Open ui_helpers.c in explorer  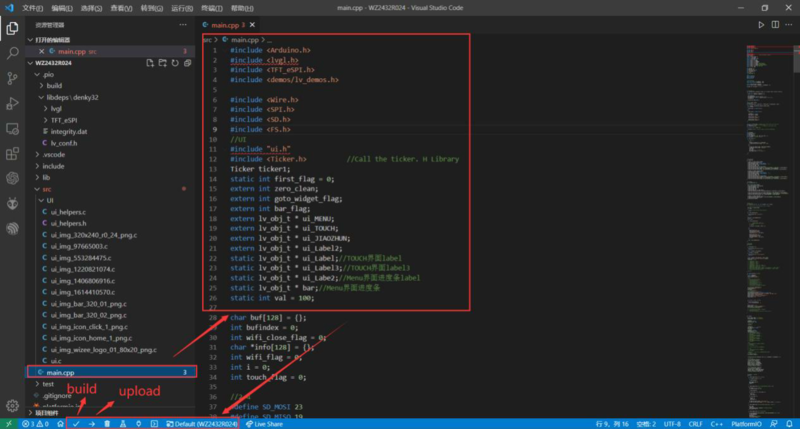coord(68,212)
